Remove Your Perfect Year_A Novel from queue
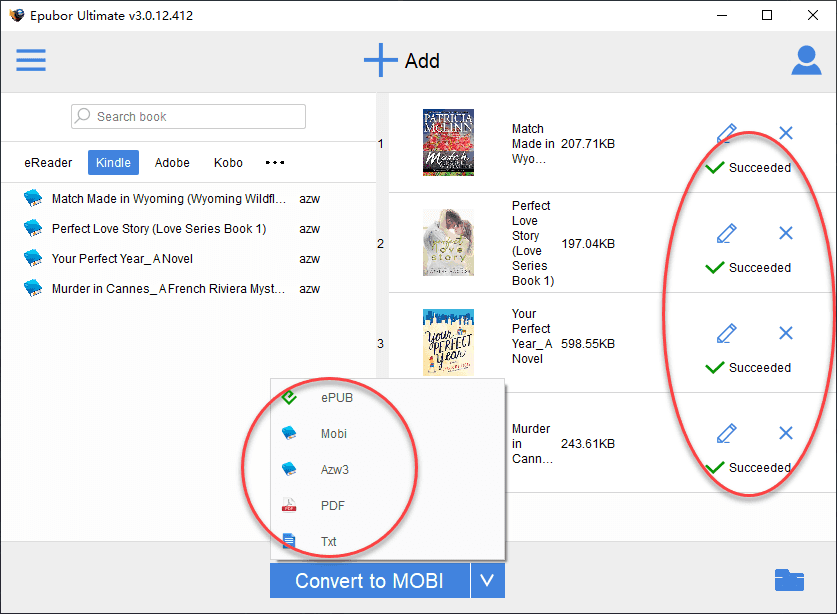Viewport: 837px width, 614px height. click(786, 333)
